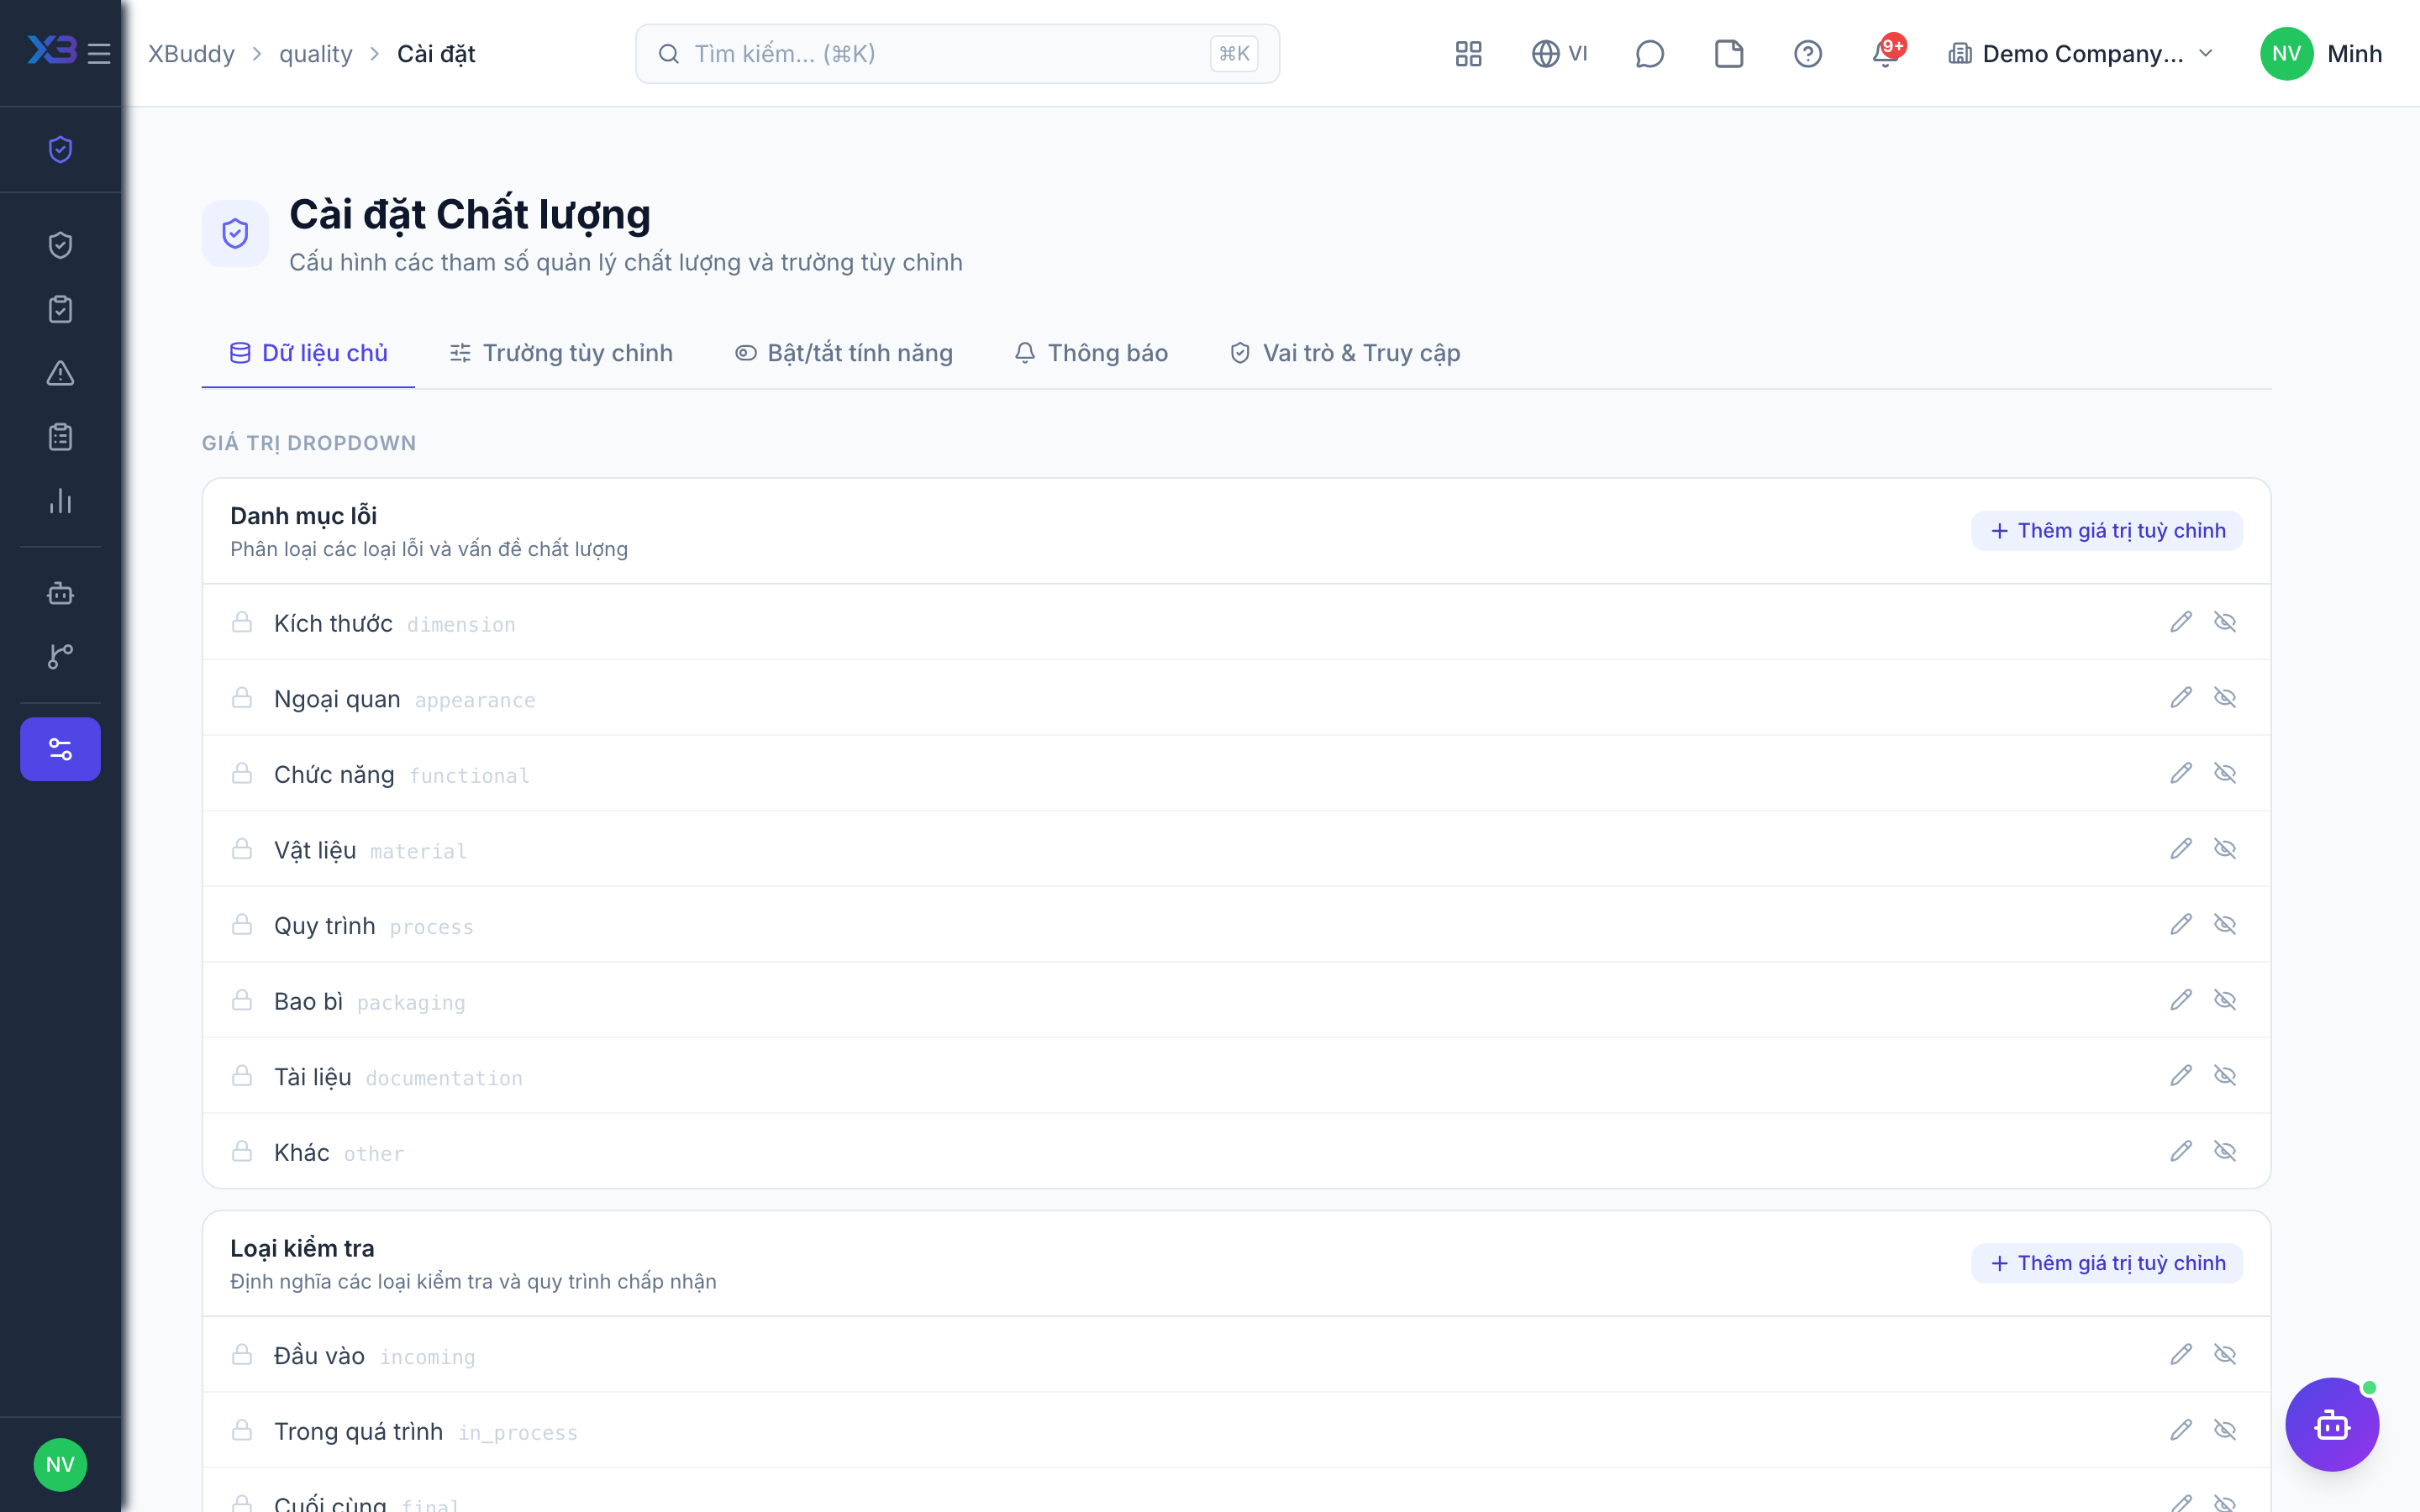The width and height of the screenshot is (2420, 1512).
Task: Switch to Thông báo tab
Action: pos(1091,353)
